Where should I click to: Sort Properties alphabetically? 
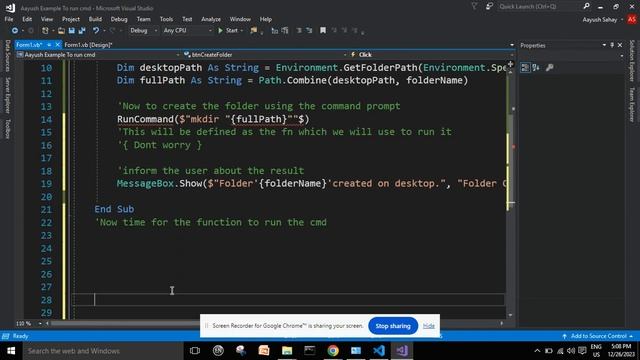point(536,68)
